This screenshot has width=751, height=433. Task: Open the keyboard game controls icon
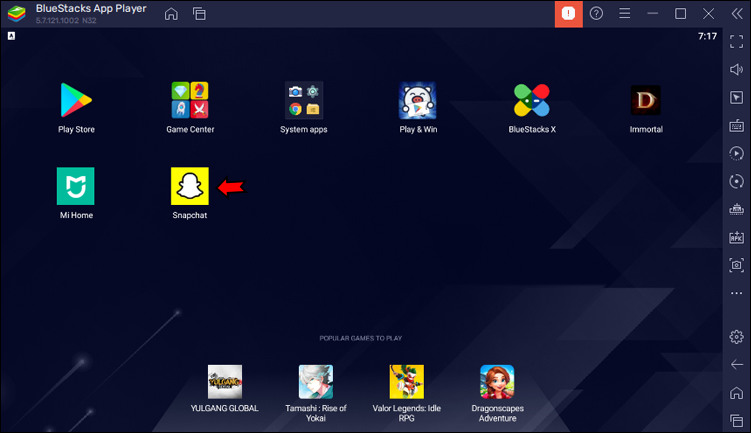pyautogui.click(x=737, y=125)
